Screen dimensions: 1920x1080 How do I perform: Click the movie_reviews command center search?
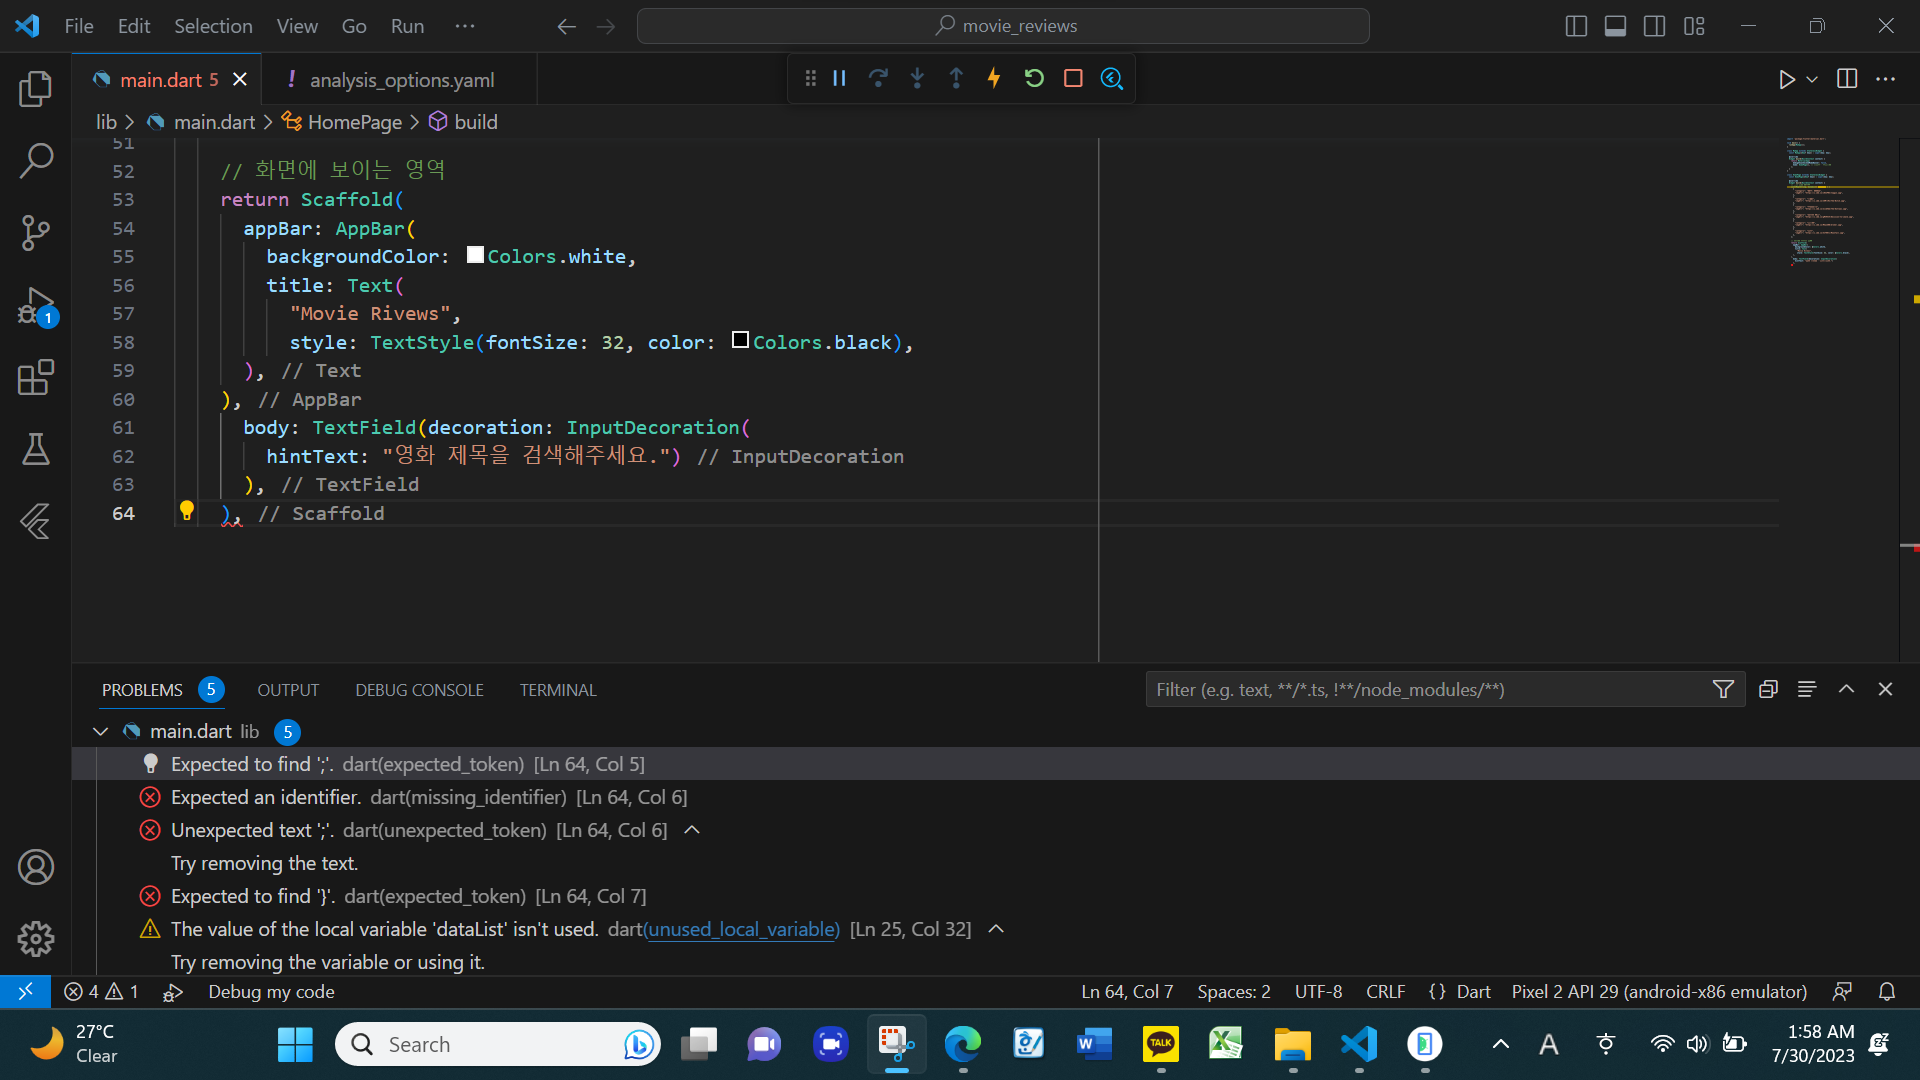click(1003, 26)
